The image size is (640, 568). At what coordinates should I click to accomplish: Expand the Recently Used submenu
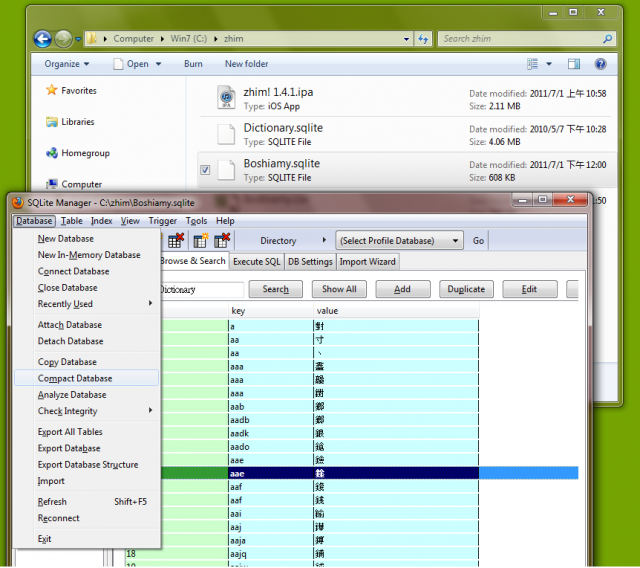click(87, 304)
